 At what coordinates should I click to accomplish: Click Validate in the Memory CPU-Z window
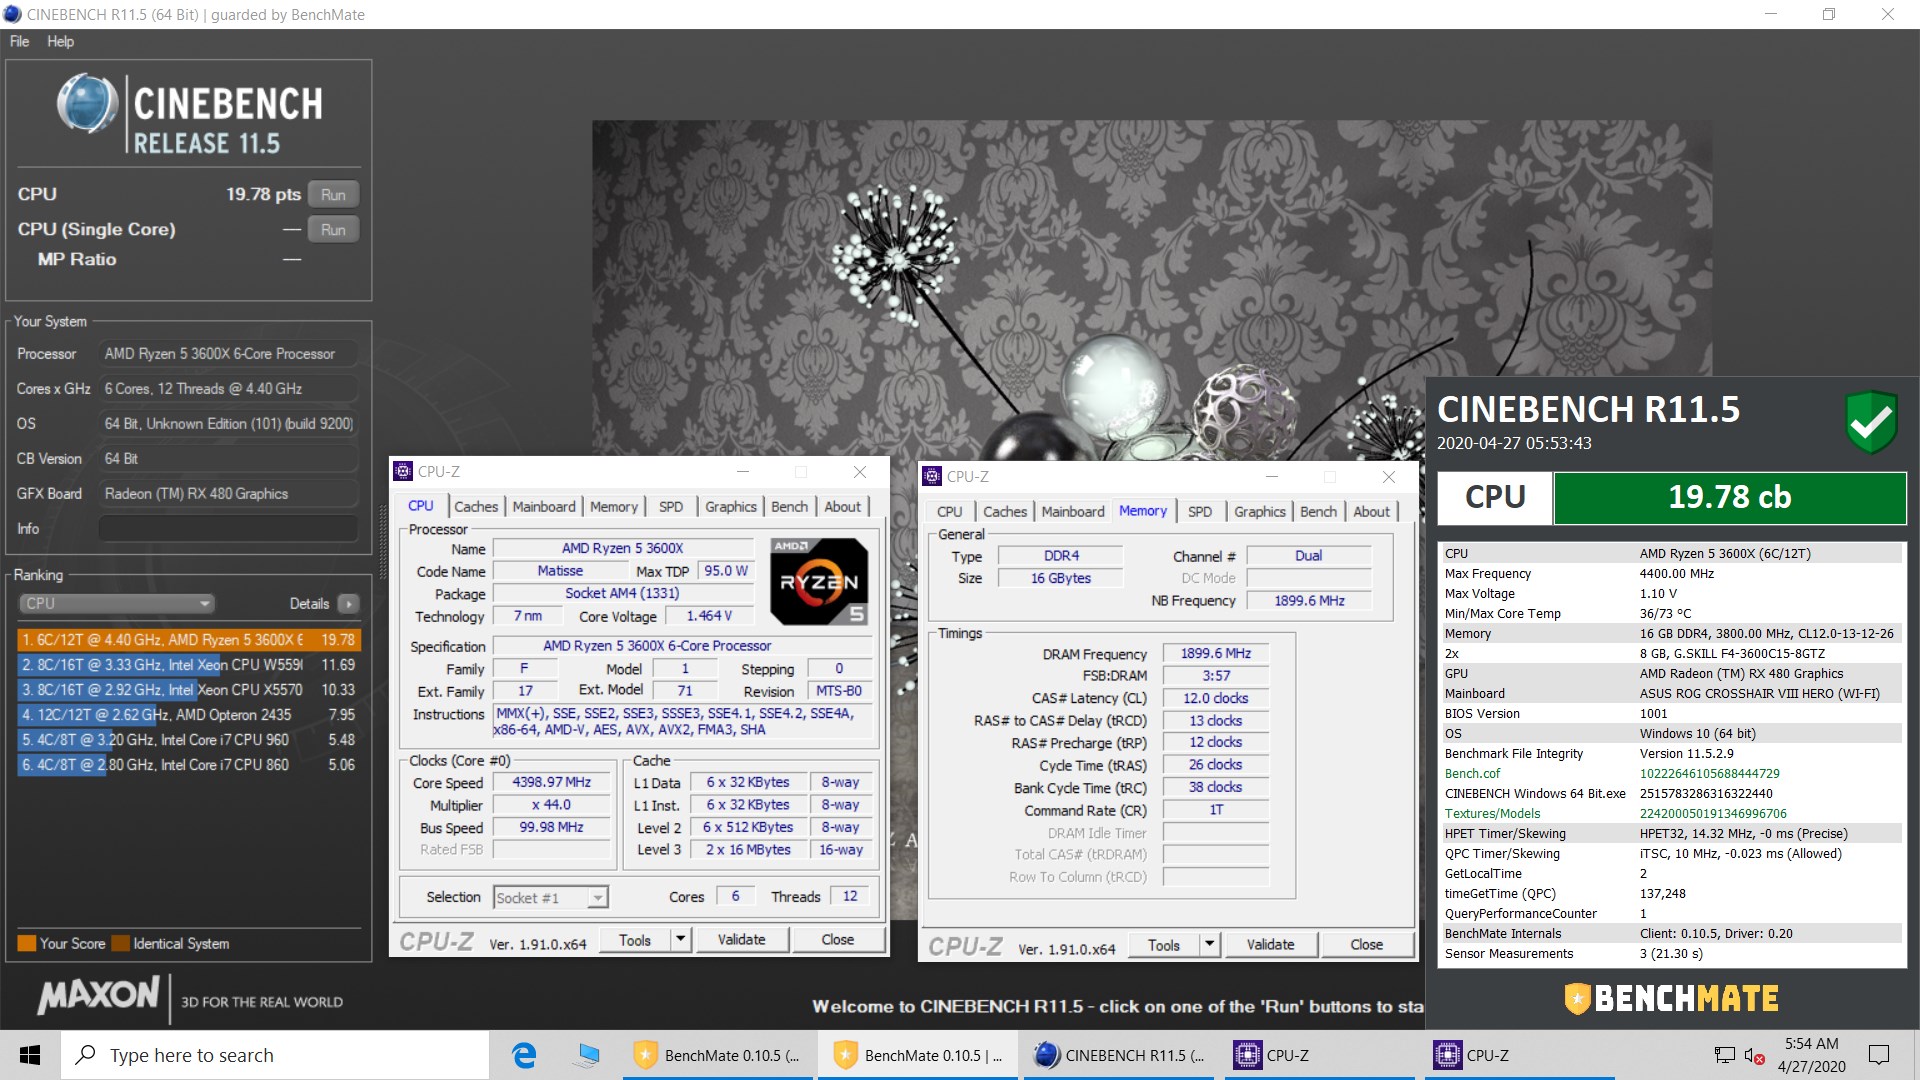(1270, 944)
